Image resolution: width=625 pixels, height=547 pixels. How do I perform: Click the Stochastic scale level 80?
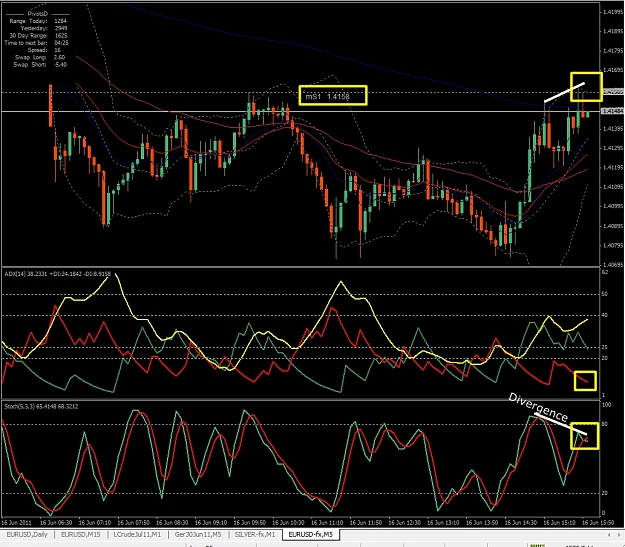605,424
